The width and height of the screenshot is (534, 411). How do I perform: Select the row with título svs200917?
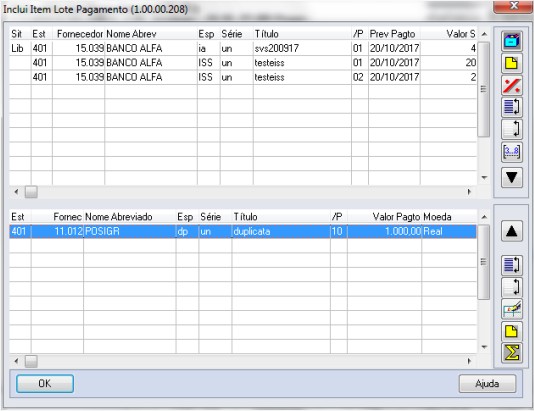coord(243,48)
